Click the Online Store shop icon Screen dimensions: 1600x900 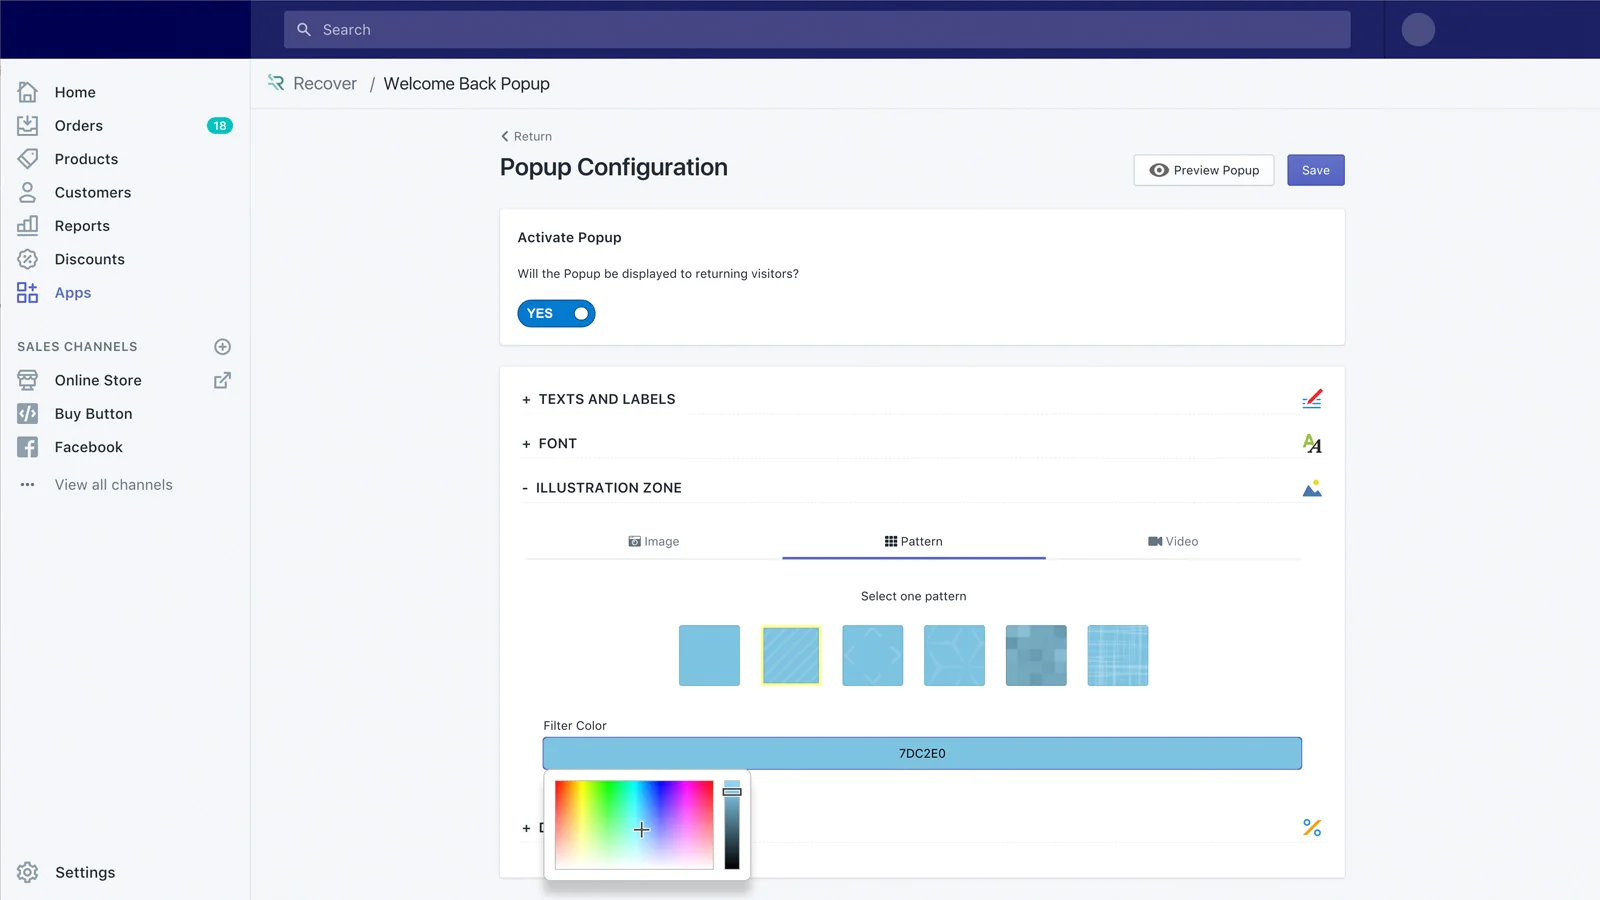[x=27, y=380]
